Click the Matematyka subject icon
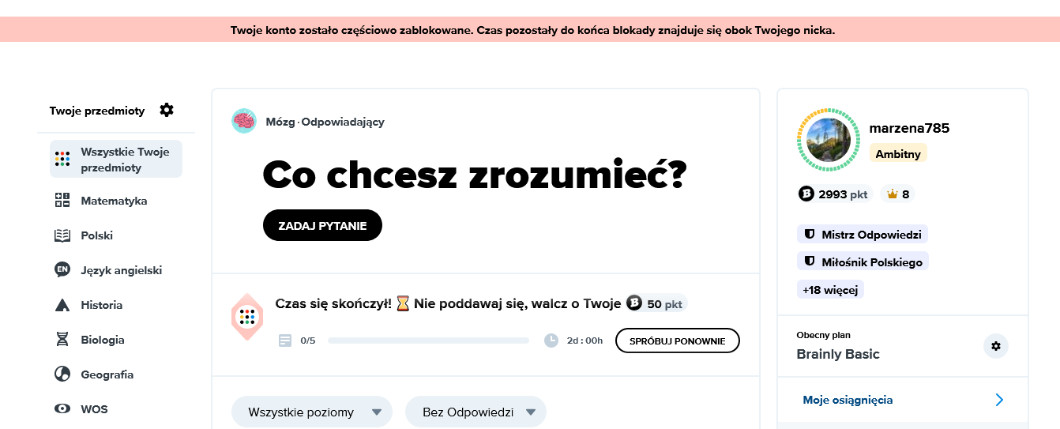Viewport: 1060px width, 429px height. coord(62,200)
